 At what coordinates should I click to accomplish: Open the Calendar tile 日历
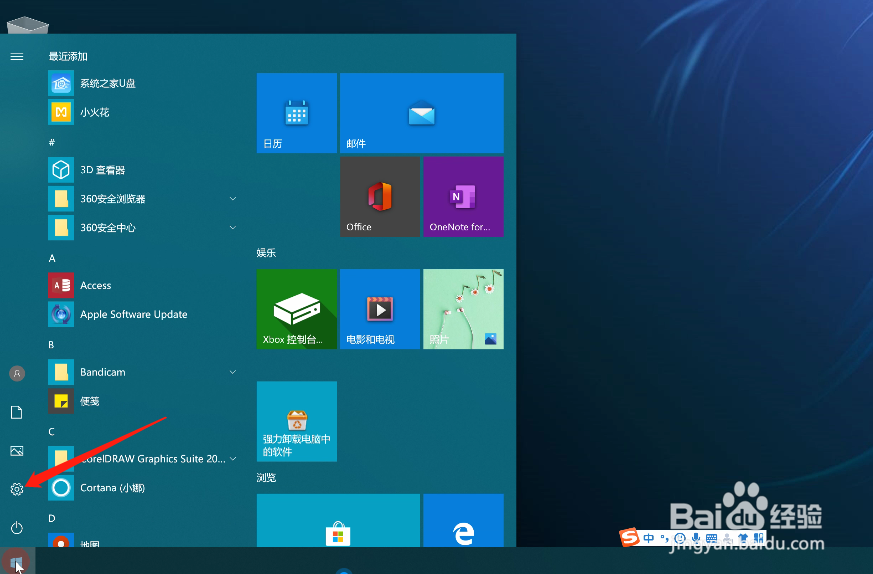pyautogui.click(x=297, y=112)
